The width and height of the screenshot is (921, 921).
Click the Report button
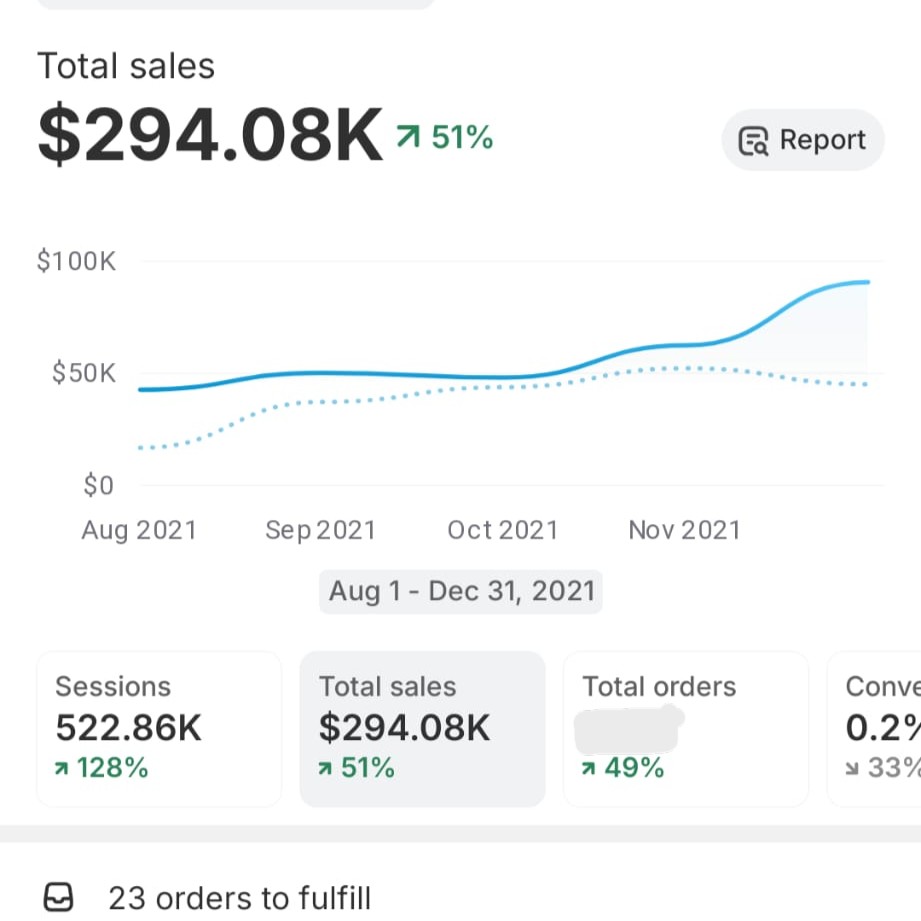pos(802,140)
